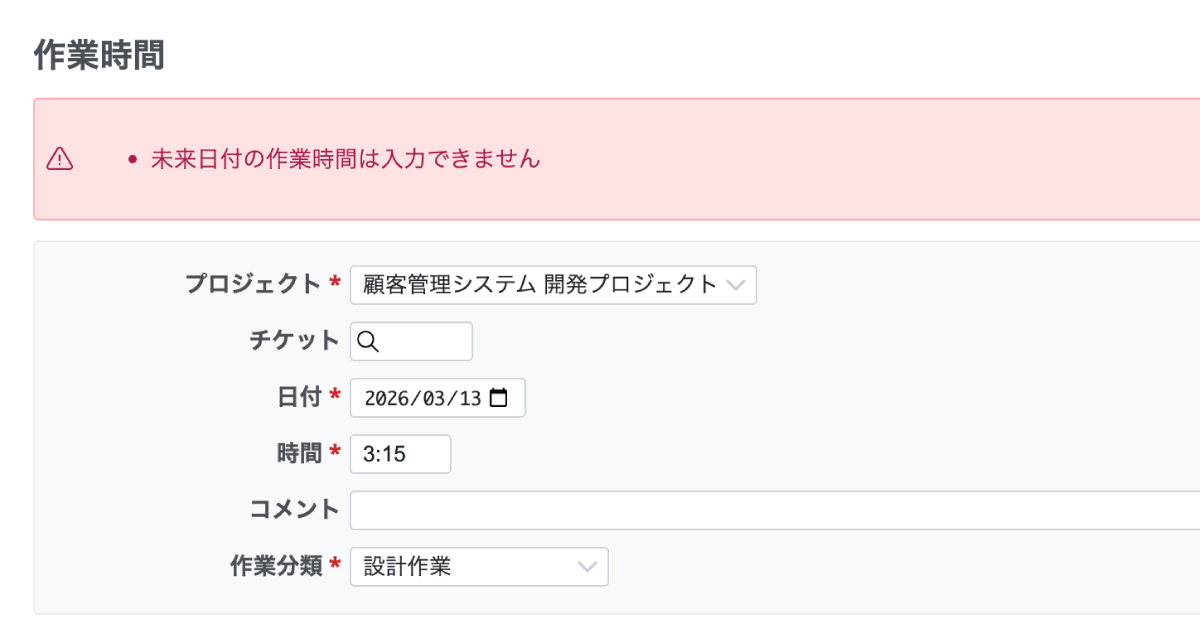
Task: Click the warning triangle icon in error banner
Action: pos(60,159)
